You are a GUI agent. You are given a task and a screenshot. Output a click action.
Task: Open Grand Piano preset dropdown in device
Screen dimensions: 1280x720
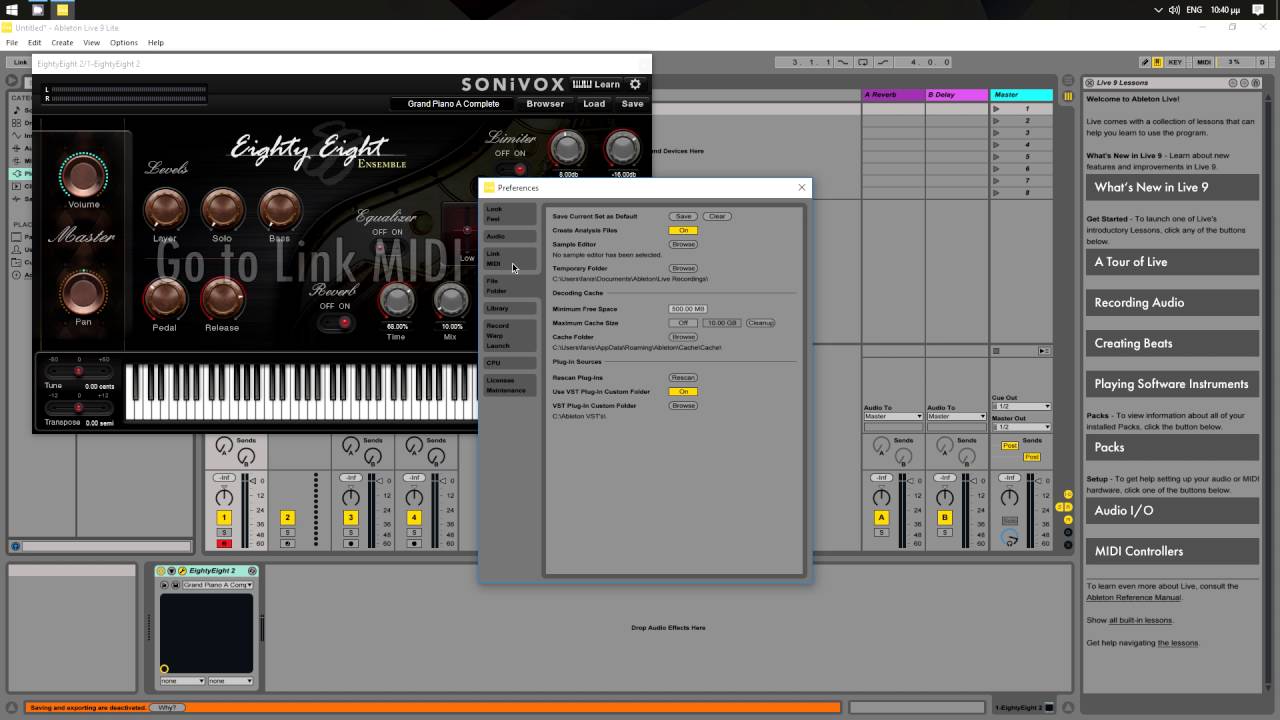pos(217,585)
